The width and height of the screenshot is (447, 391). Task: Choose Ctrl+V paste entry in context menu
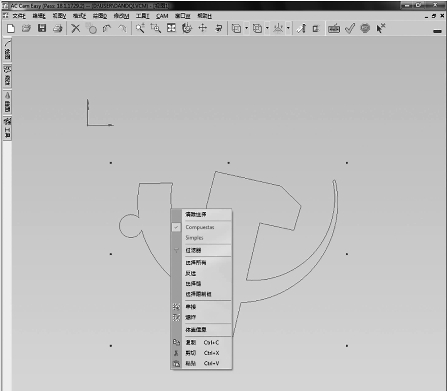[201, 363]
